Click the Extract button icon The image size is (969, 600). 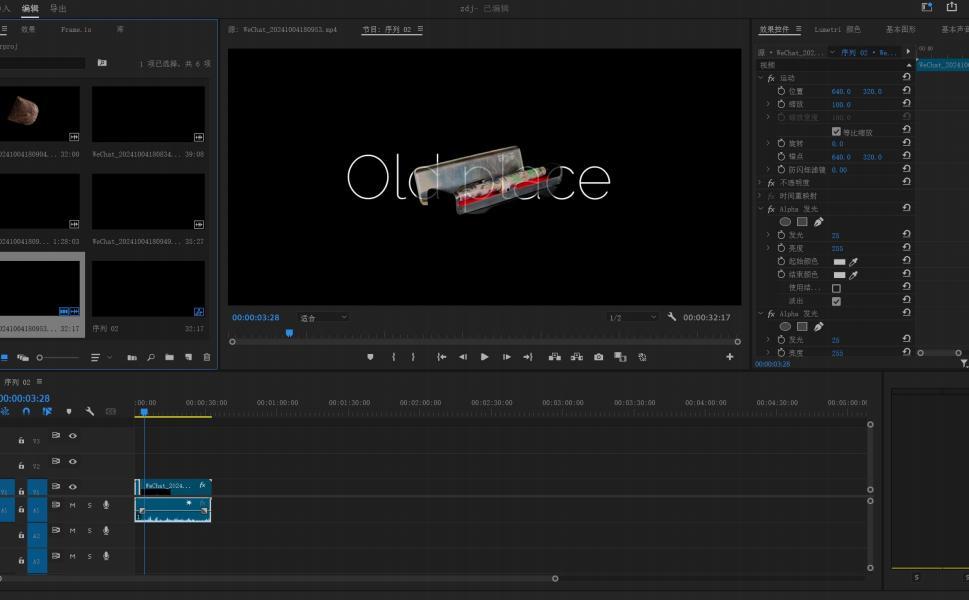[577, 357]
